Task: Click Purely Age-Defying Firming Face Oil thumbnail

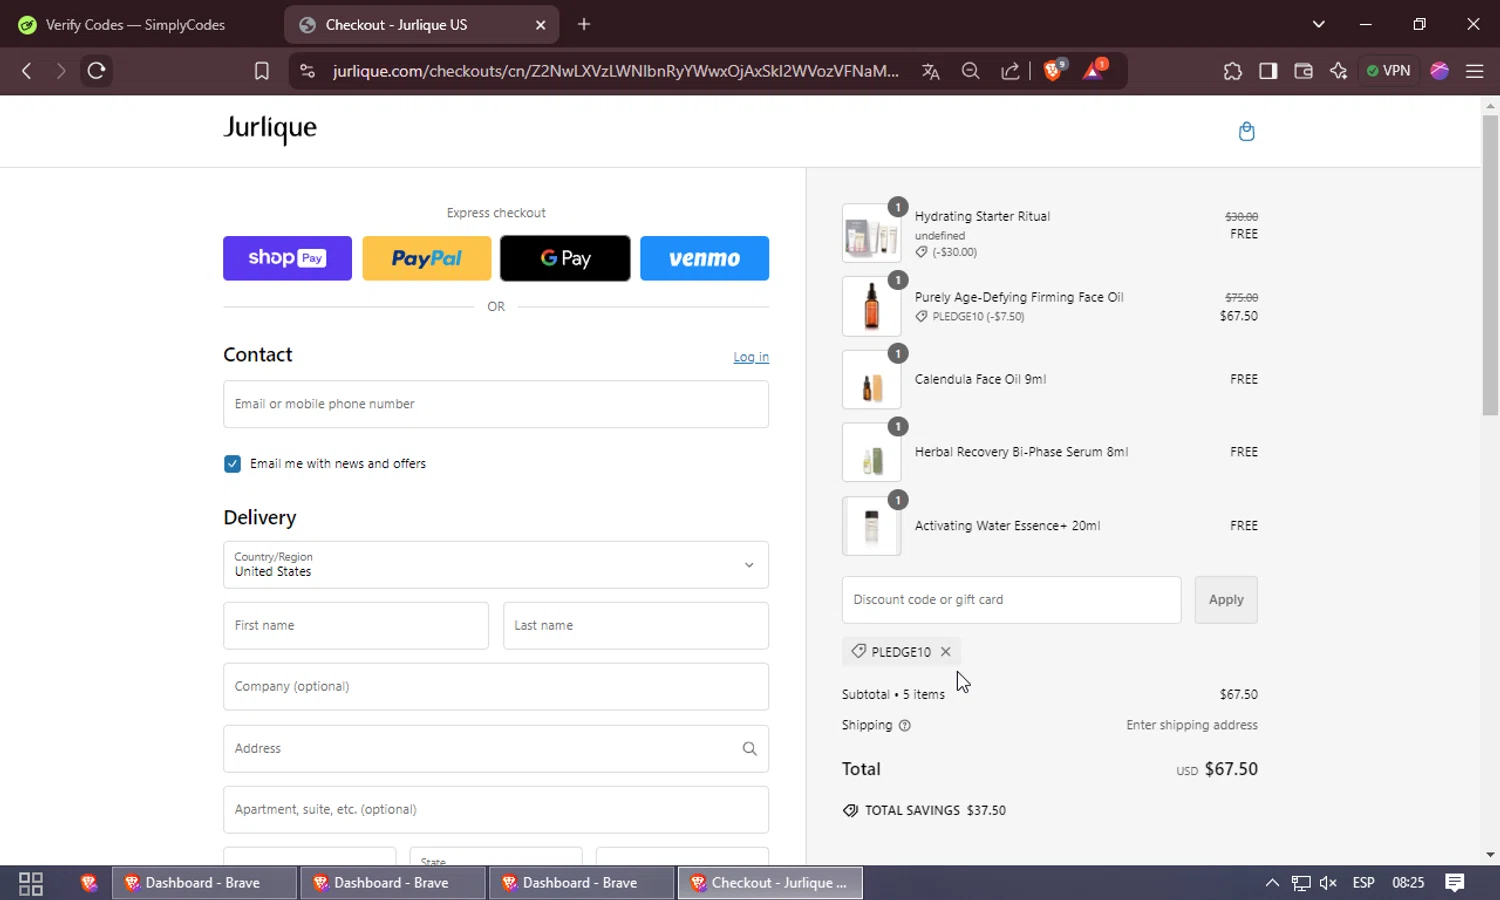Action: [871, 306]
